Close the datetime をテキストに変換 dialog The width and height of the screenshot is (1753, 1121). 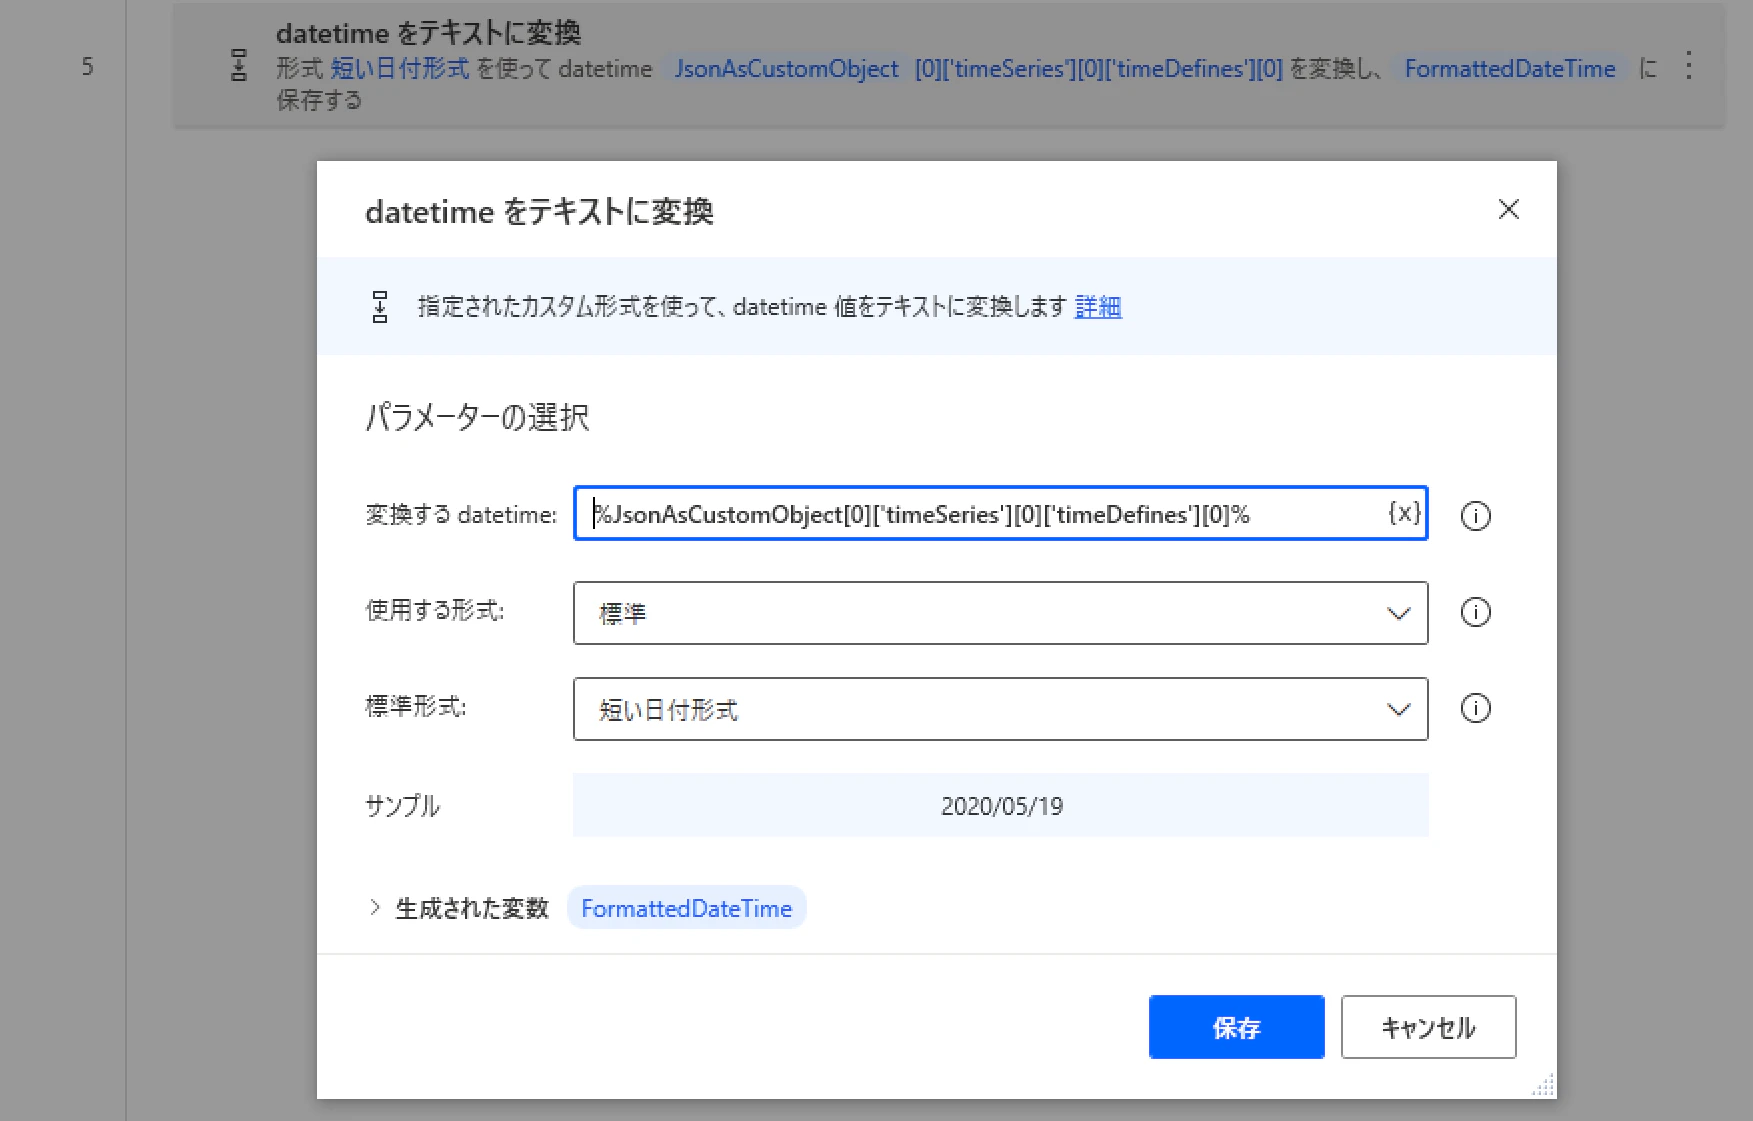pyautogui.click(x=1508, y=209)
